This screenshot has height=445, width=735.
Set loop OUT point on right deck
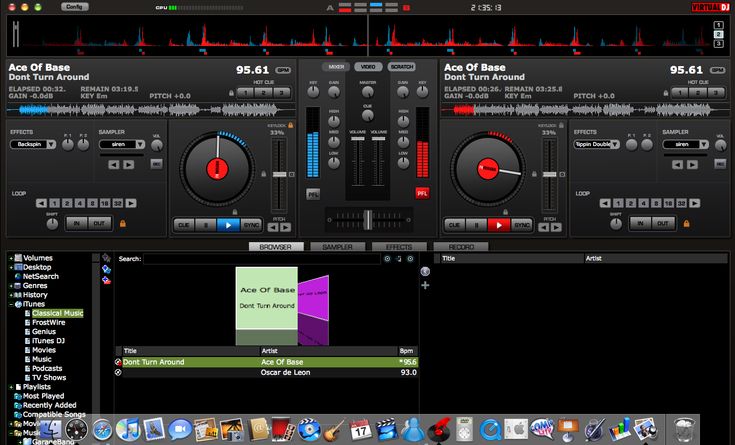tap(663, 223)
